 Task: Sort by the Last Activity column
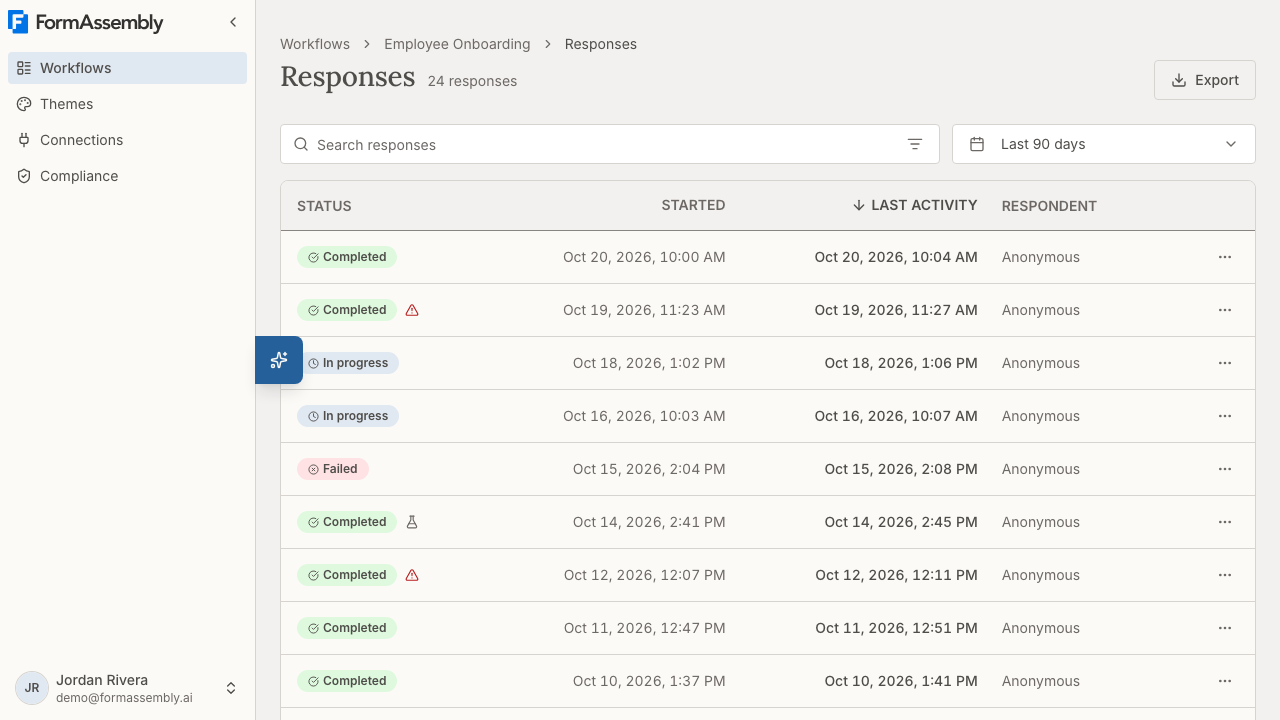point(914,205)
